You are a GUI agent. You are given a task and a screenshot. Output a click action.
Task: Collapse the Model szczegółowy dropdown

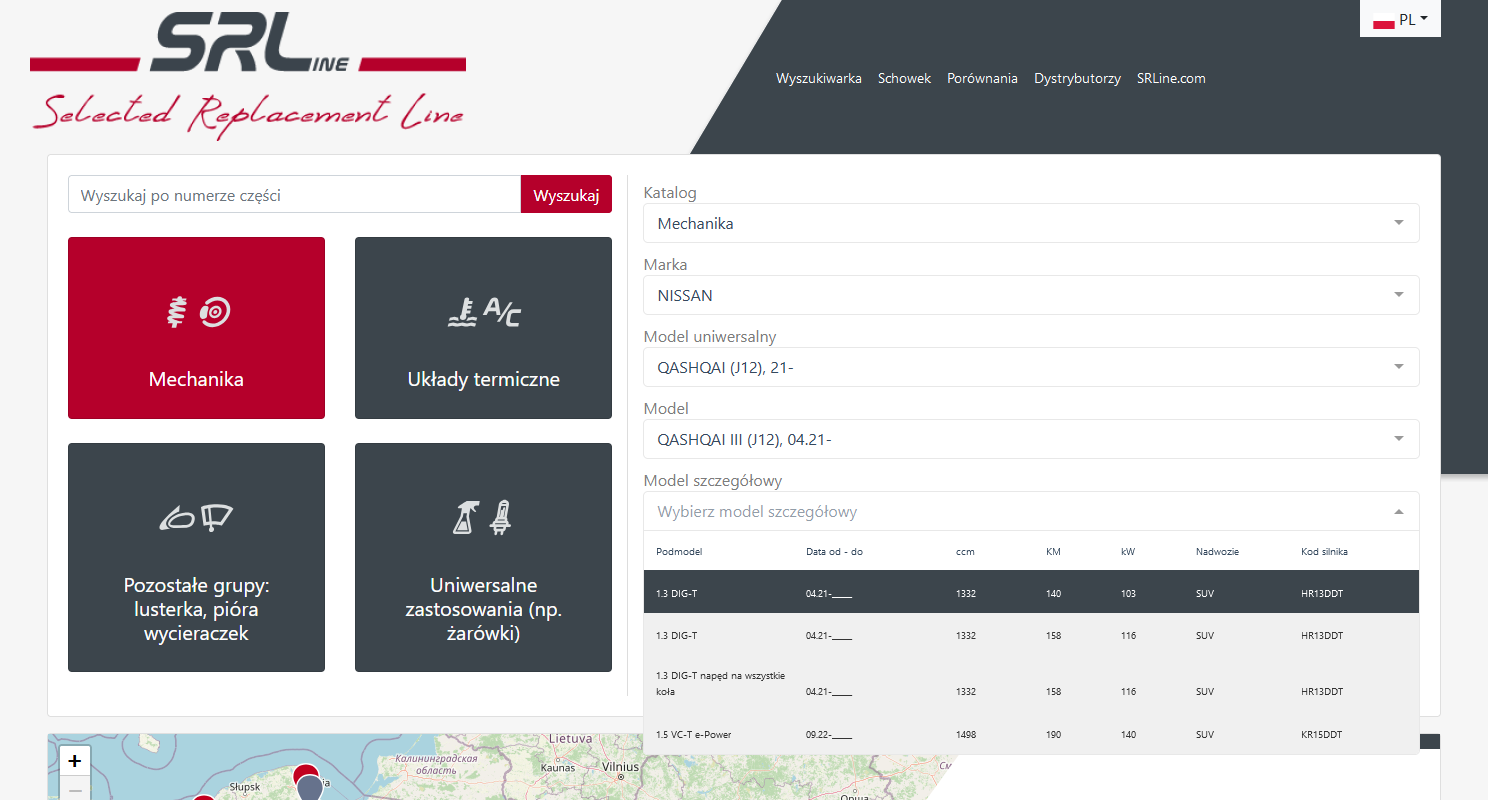point(1031,511)
